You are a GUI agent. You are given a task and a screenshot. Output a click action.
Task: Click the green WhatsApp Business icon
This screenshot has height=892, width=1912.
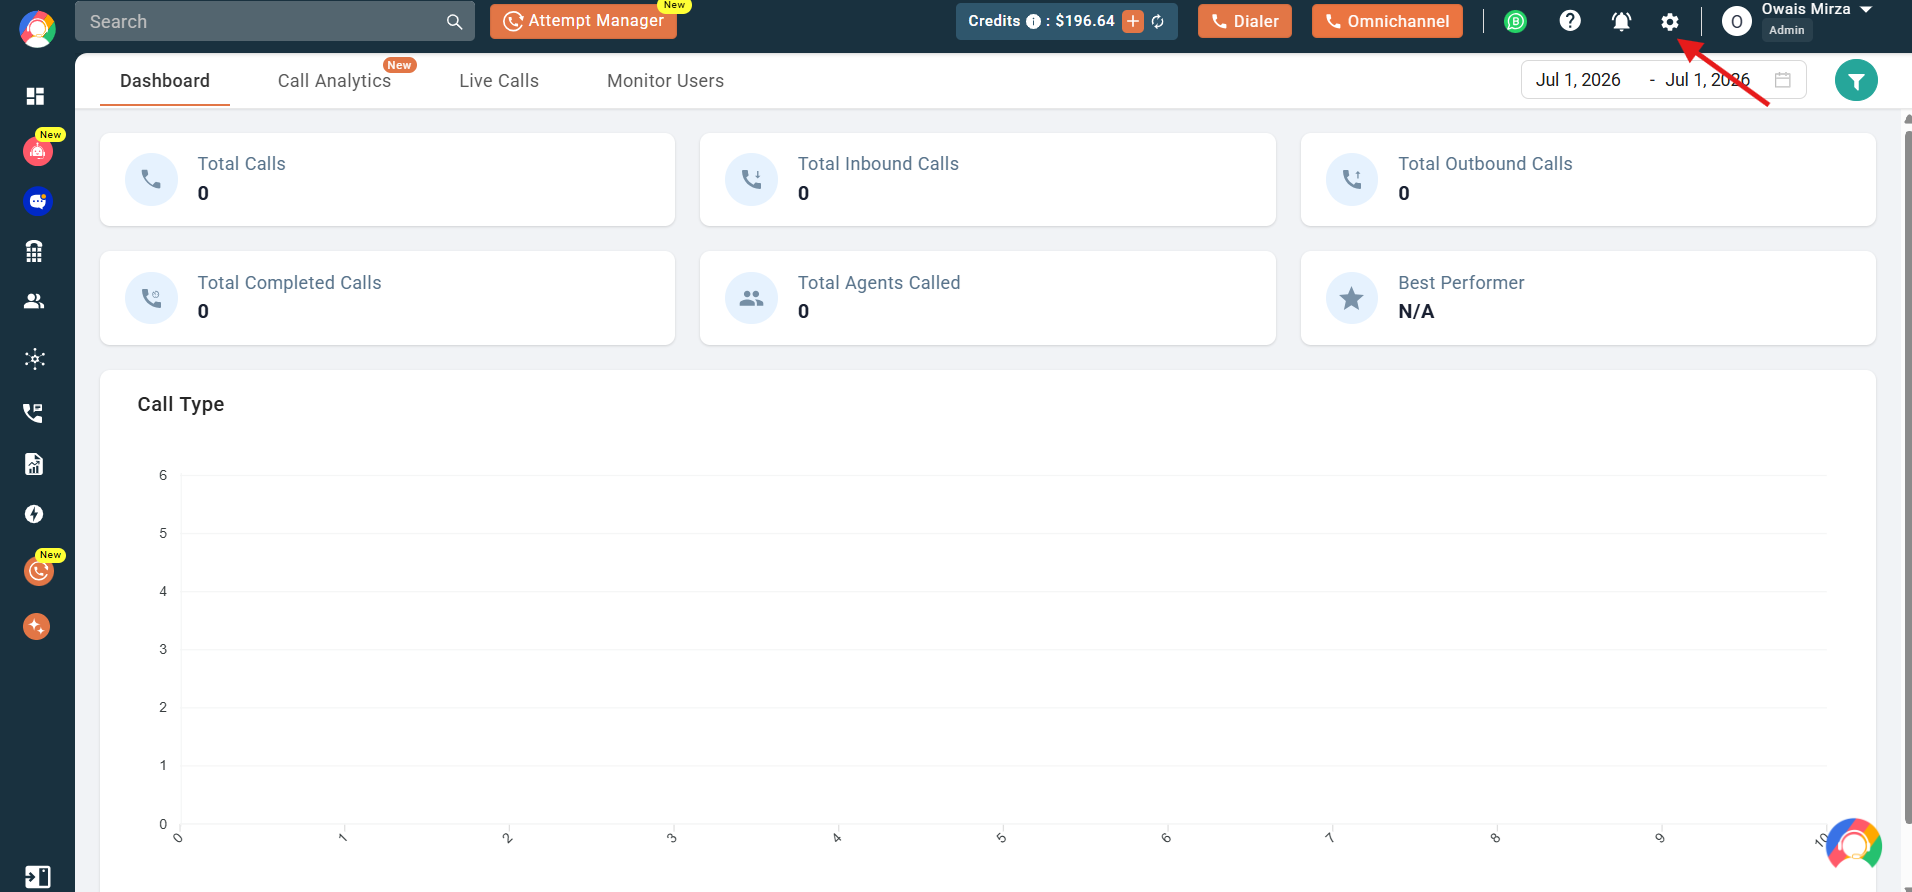point(1516,21)
